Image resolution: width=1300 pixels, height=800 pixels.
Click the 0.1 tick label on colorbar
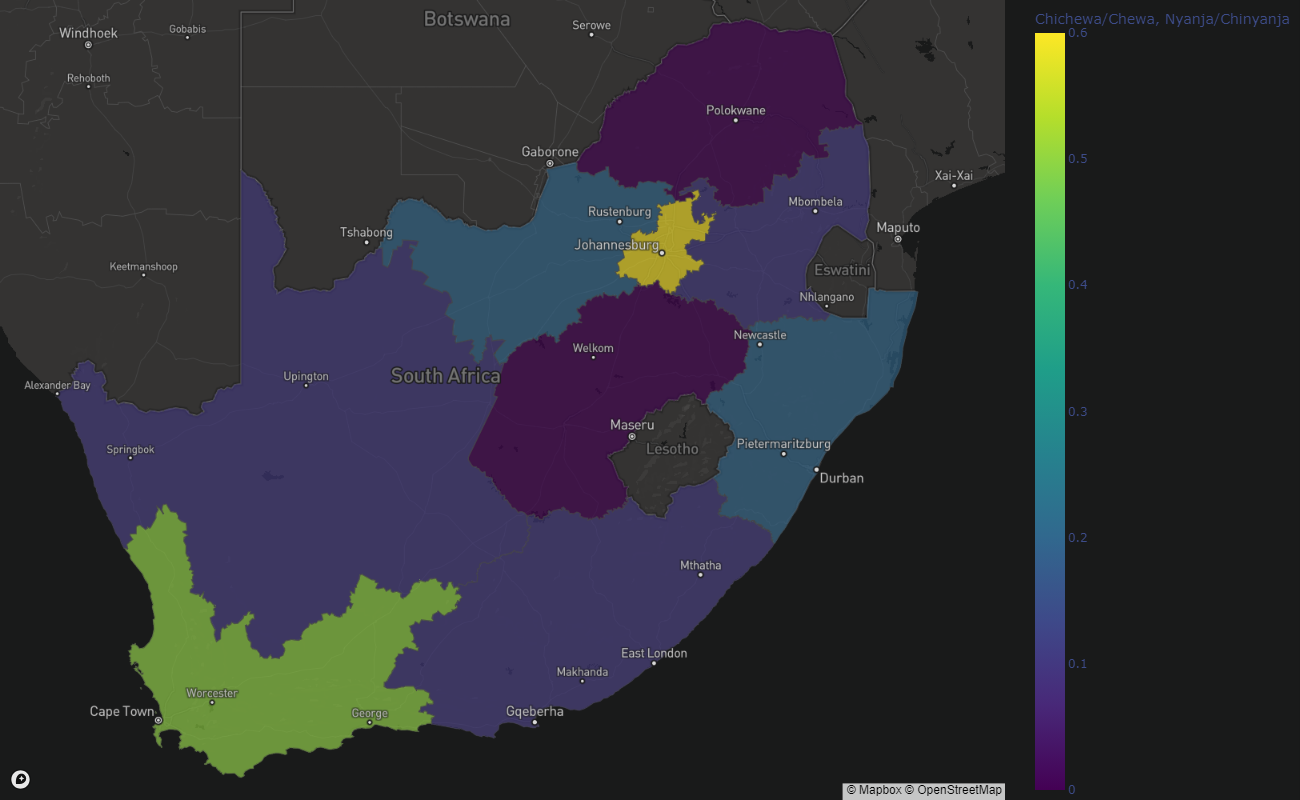pyautogui.click(x=1077, y=664)
